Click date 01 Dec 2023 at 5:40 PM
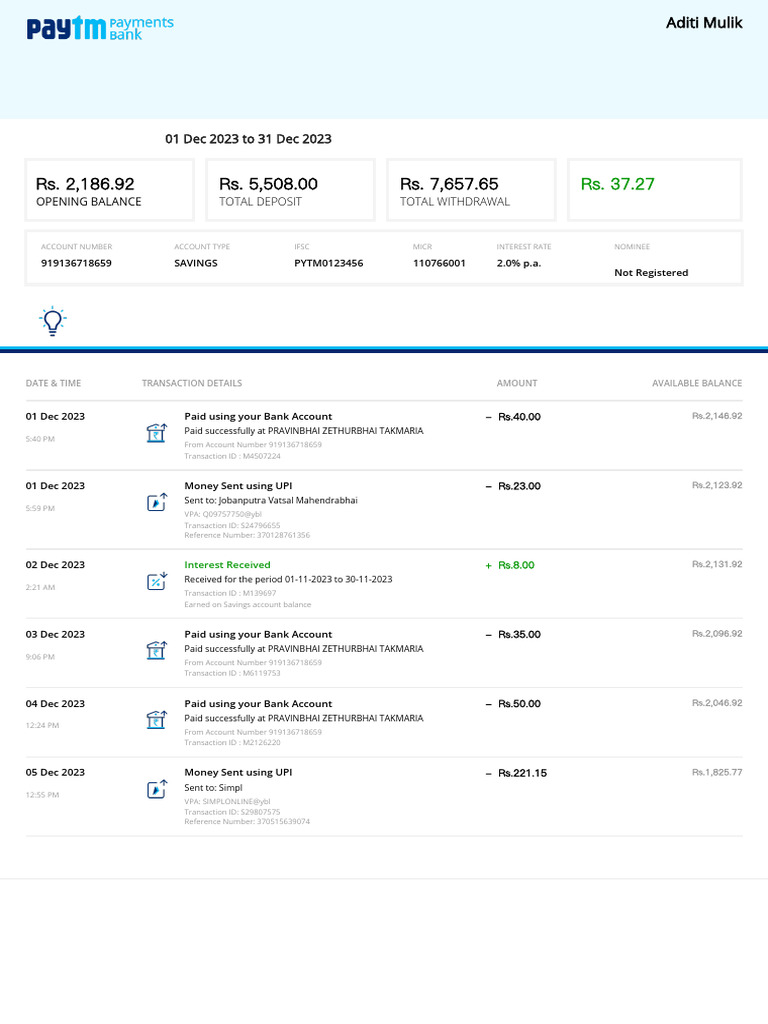Image resolution: width=768 pixels, height=1024 pixels. [x=56, y=417]
